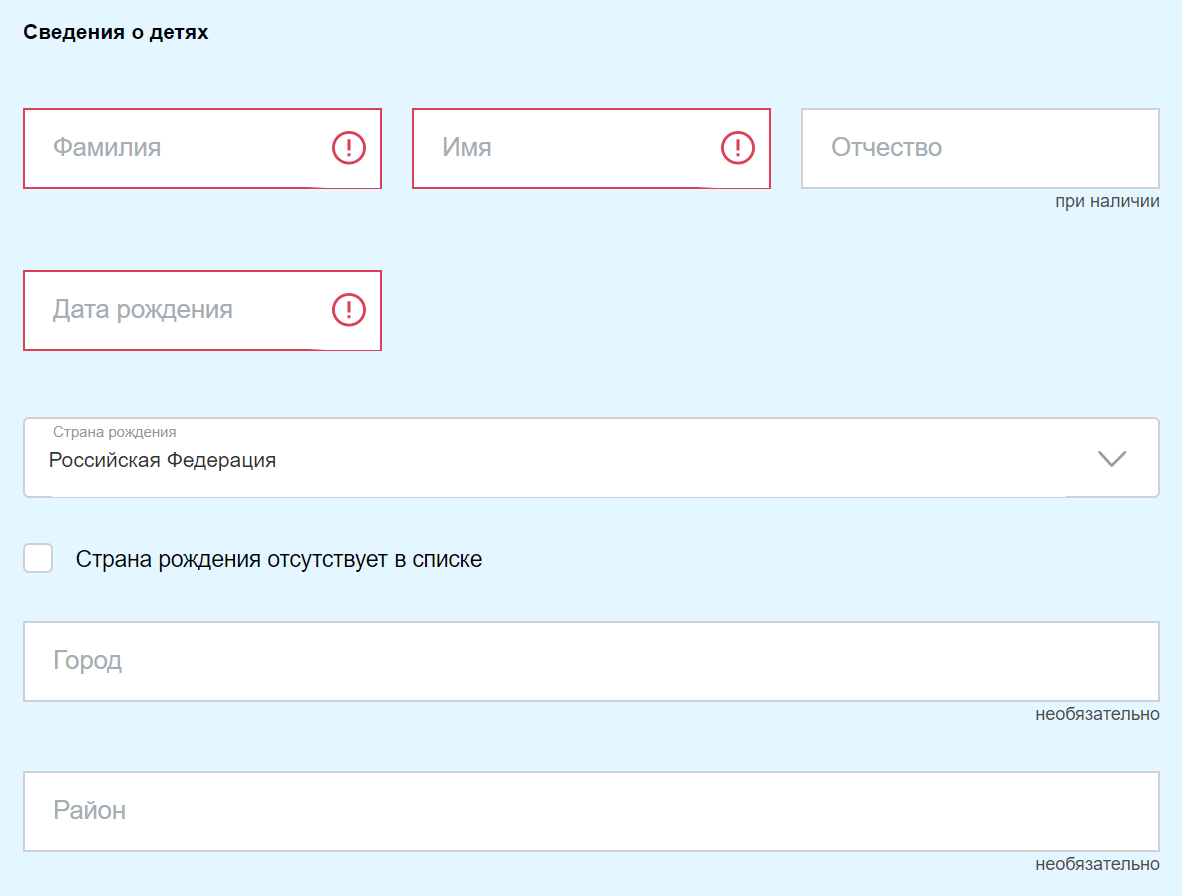This screenshot has width=1182, height=896.
Task: Open the Страна рождения dropdown
Action: (x=591, y=457)
